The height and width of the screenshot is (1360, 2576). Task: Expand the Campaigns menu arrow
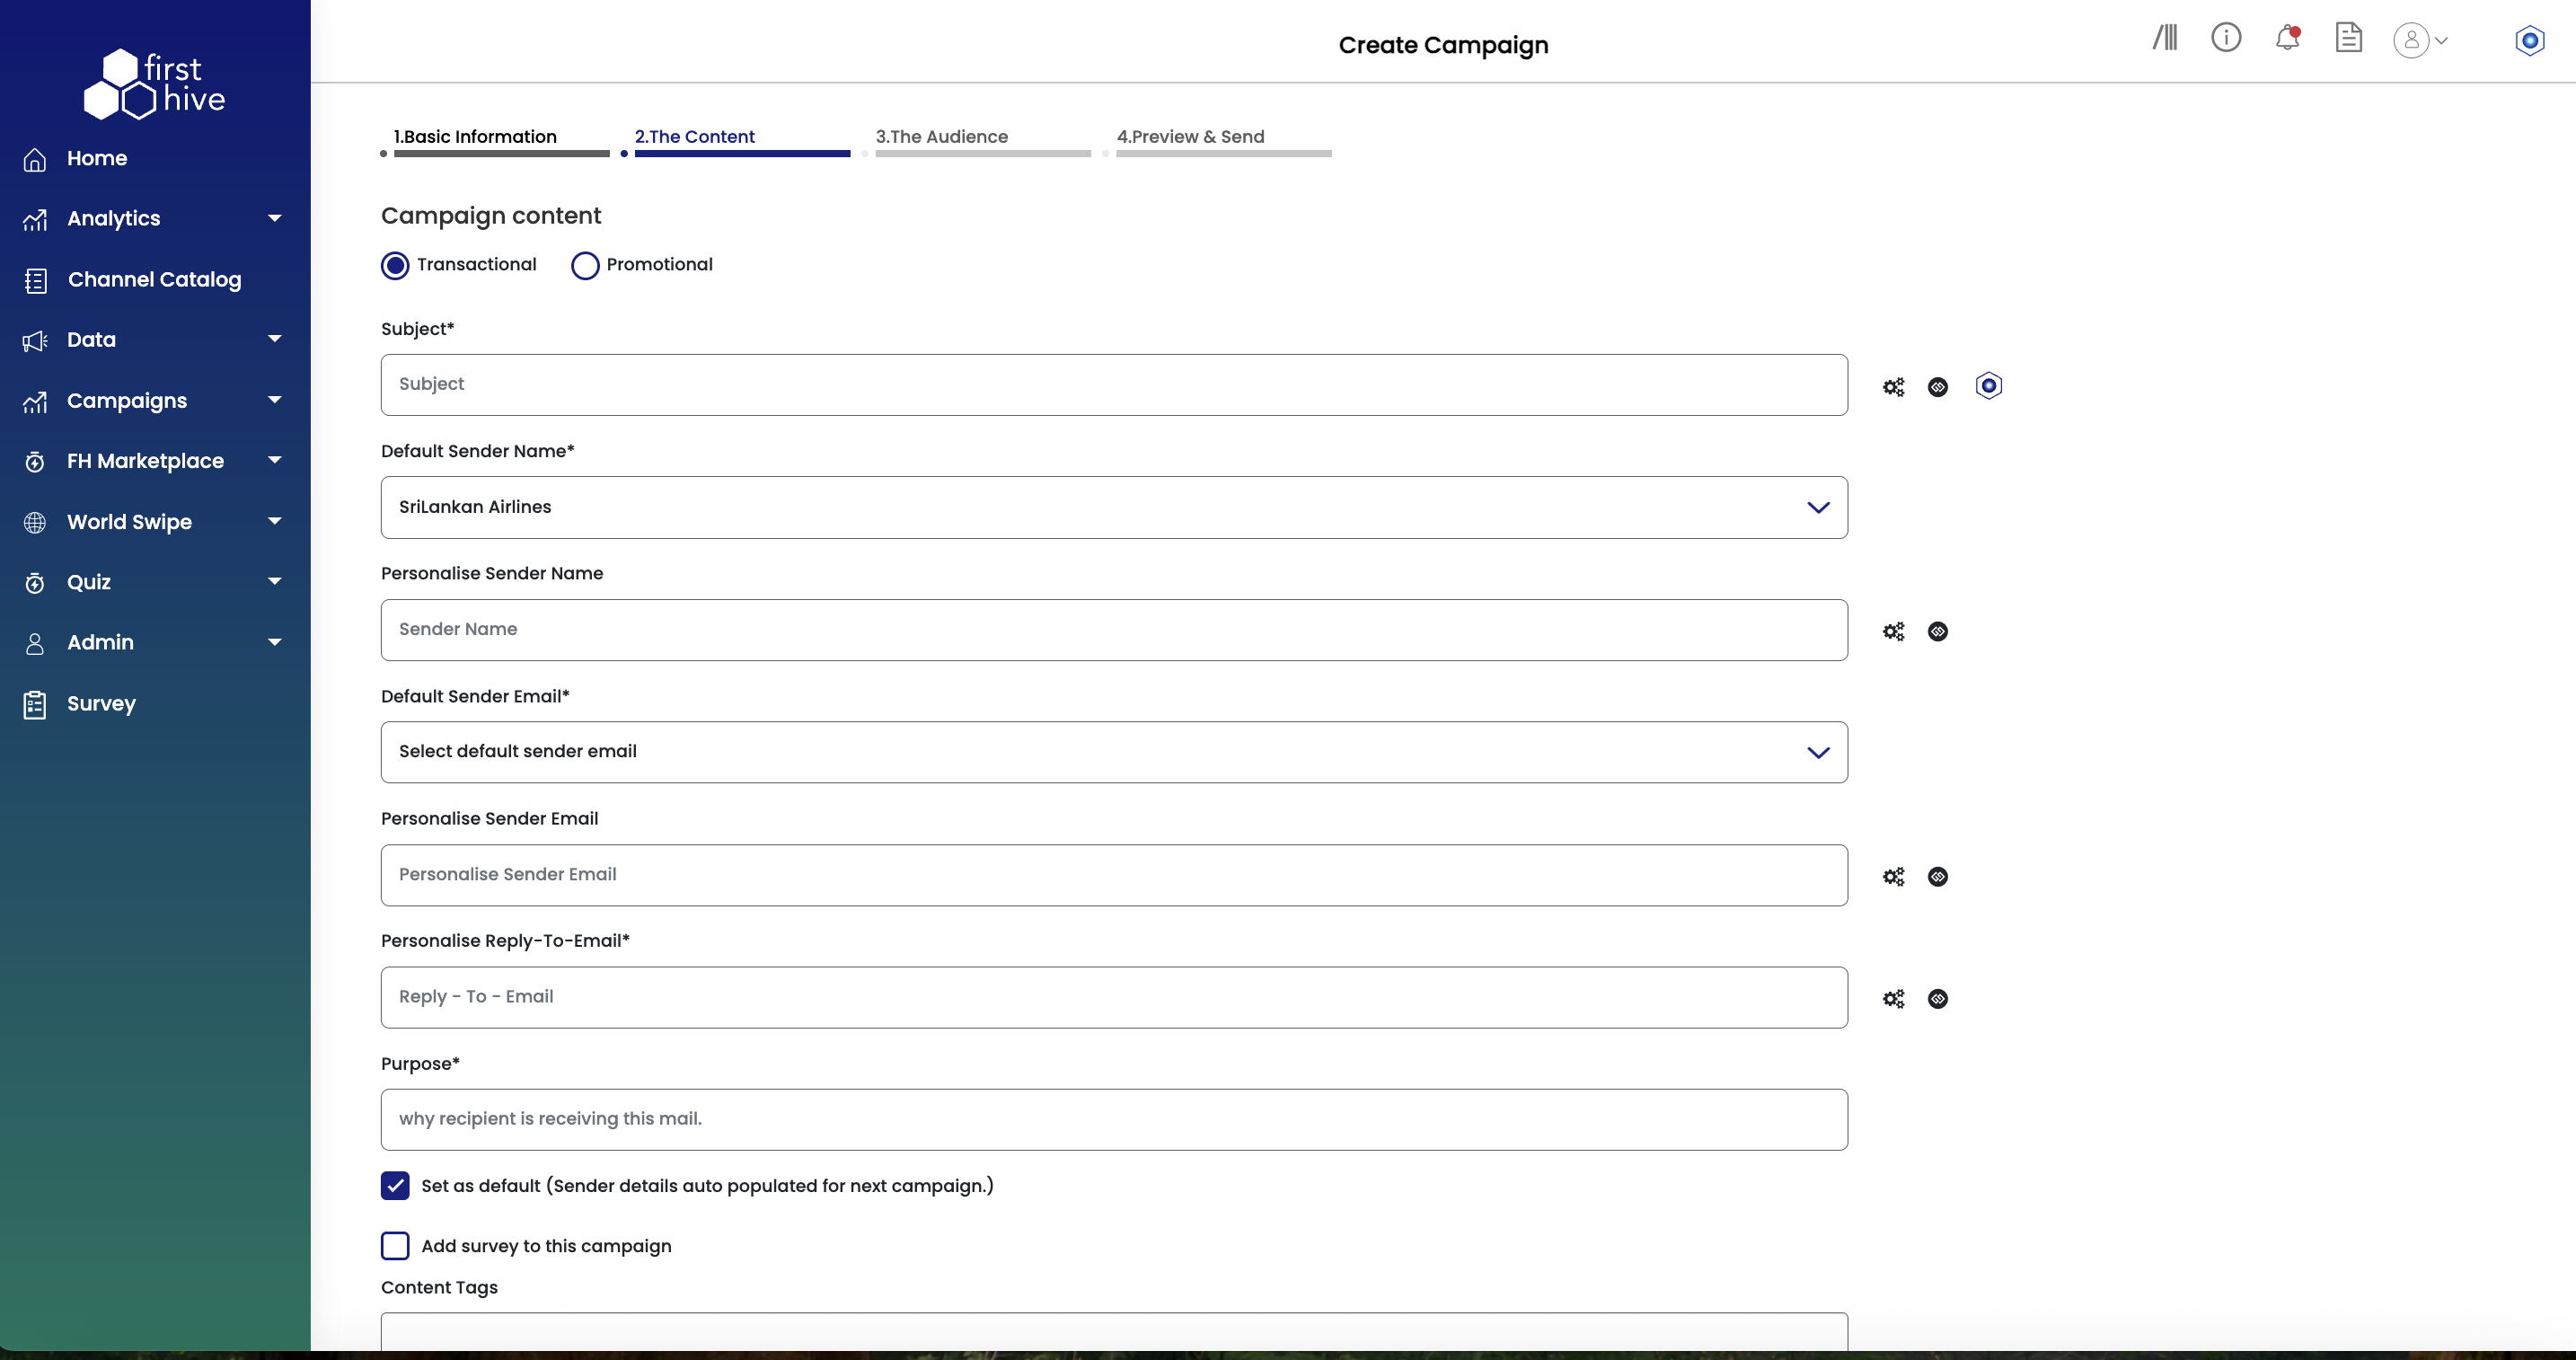pyautogui.click(x=274, y=400)
